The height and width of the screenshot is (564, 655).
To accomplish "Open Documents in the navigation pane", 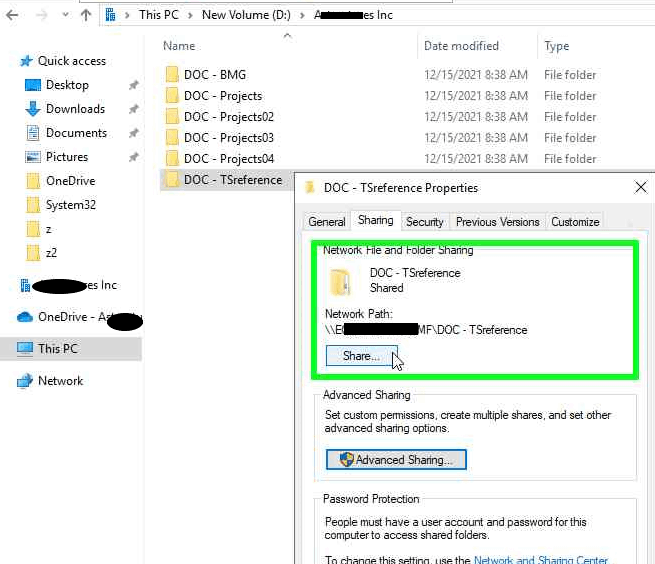I will [x=76, y=133].
